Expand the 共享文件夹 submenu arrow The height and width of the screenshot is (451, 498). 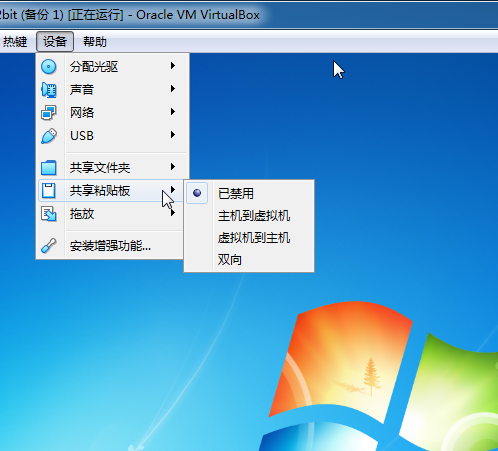click(173, 167)
